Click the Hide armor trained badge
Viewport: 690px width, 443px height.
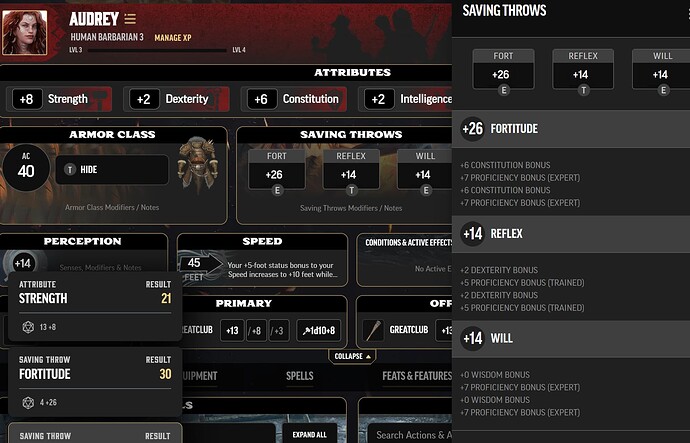(70, 169)
